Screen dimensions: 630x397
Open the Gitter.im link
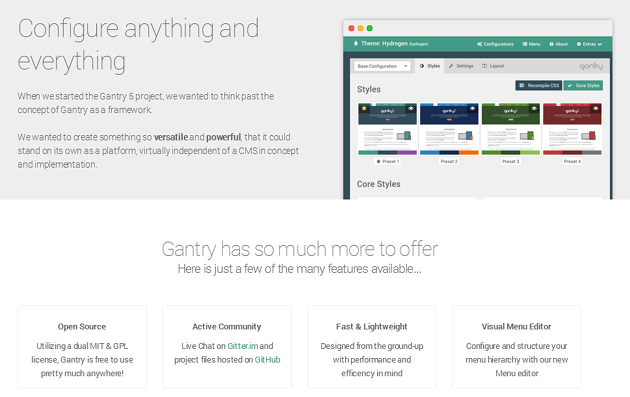[x=243, y=346]
